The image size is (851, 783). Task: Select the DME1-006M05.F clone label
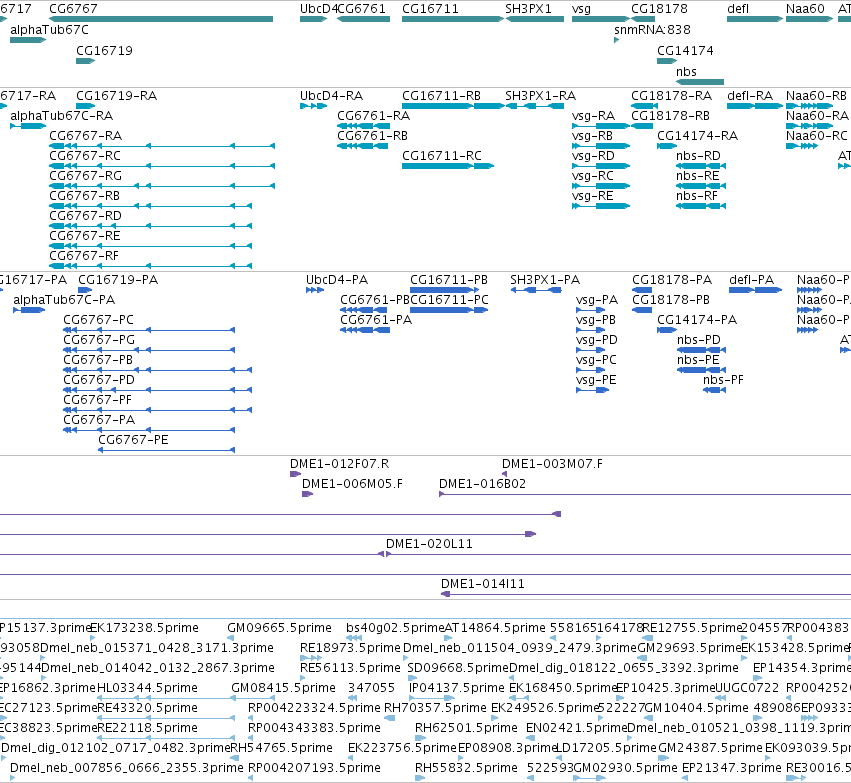click(x=353, y=484)
